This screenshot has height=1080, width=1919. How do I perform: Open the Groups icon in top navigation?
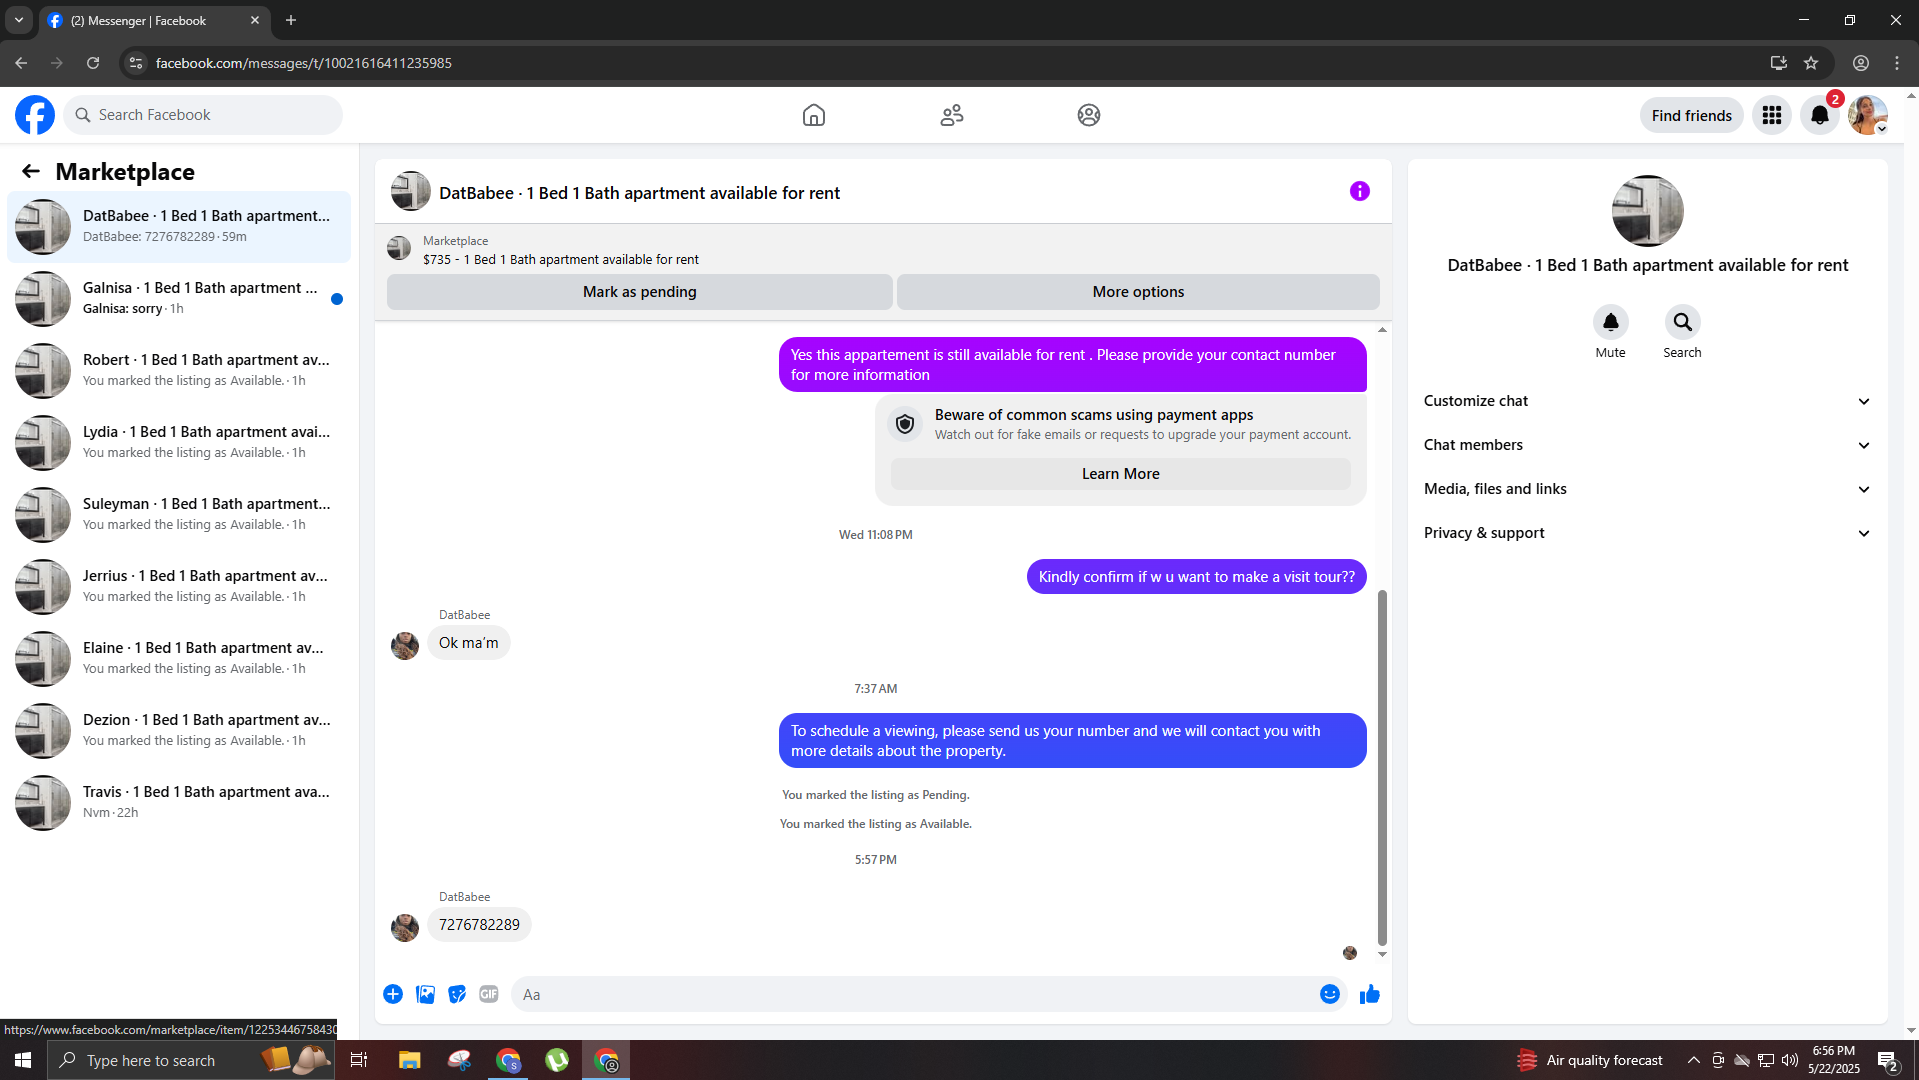[1089, 115]
